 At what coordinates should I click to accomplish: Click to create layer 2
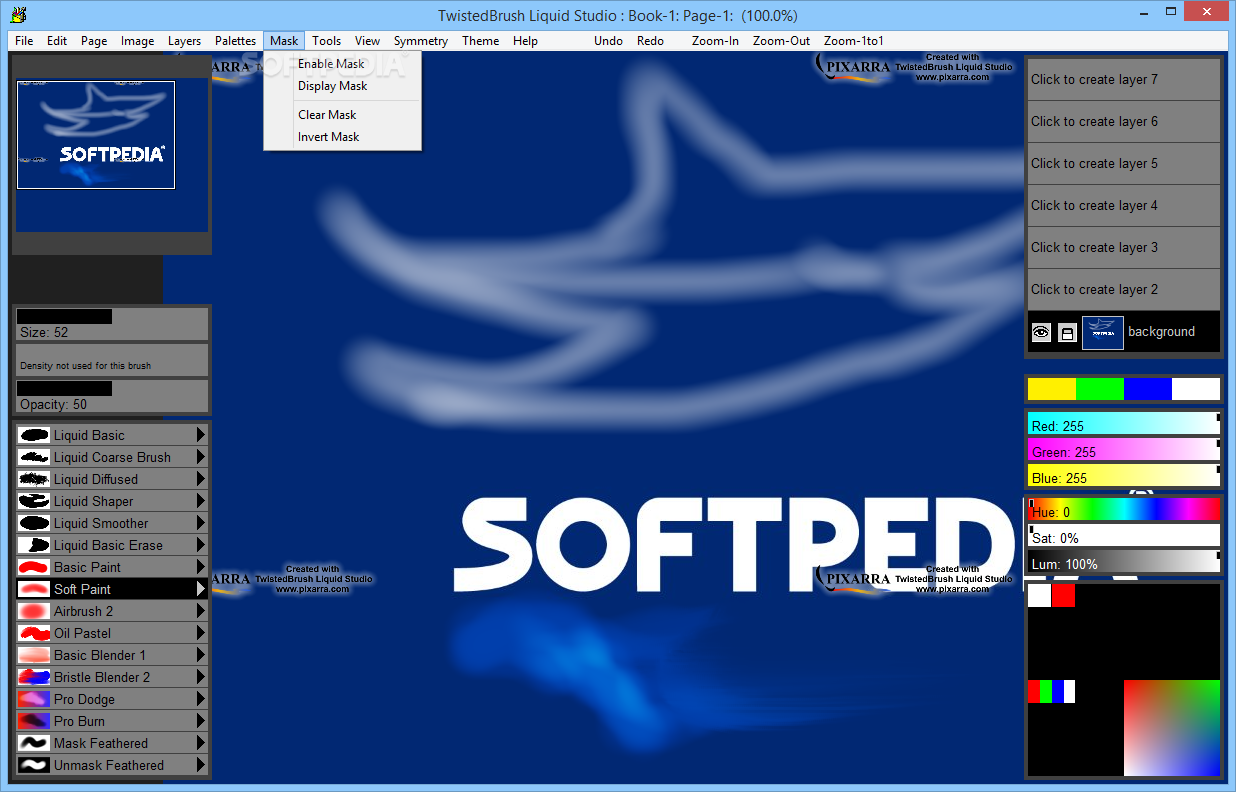[1123, 289]
